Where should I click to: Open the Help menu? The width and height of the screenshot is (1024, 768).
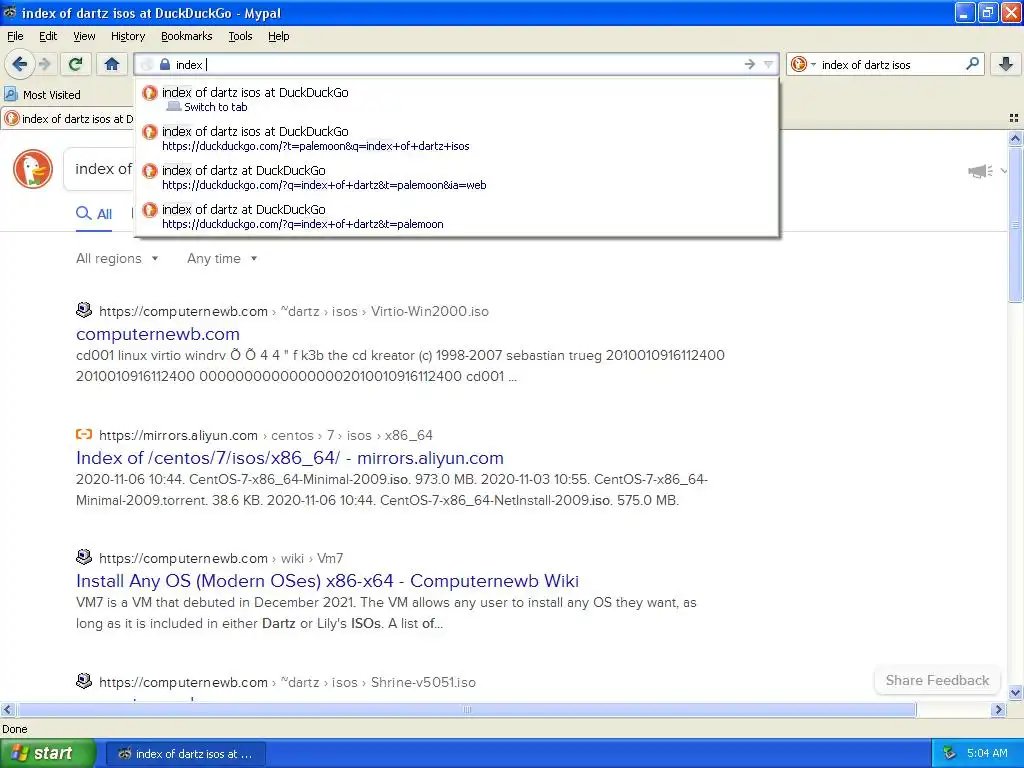[278, 36]
